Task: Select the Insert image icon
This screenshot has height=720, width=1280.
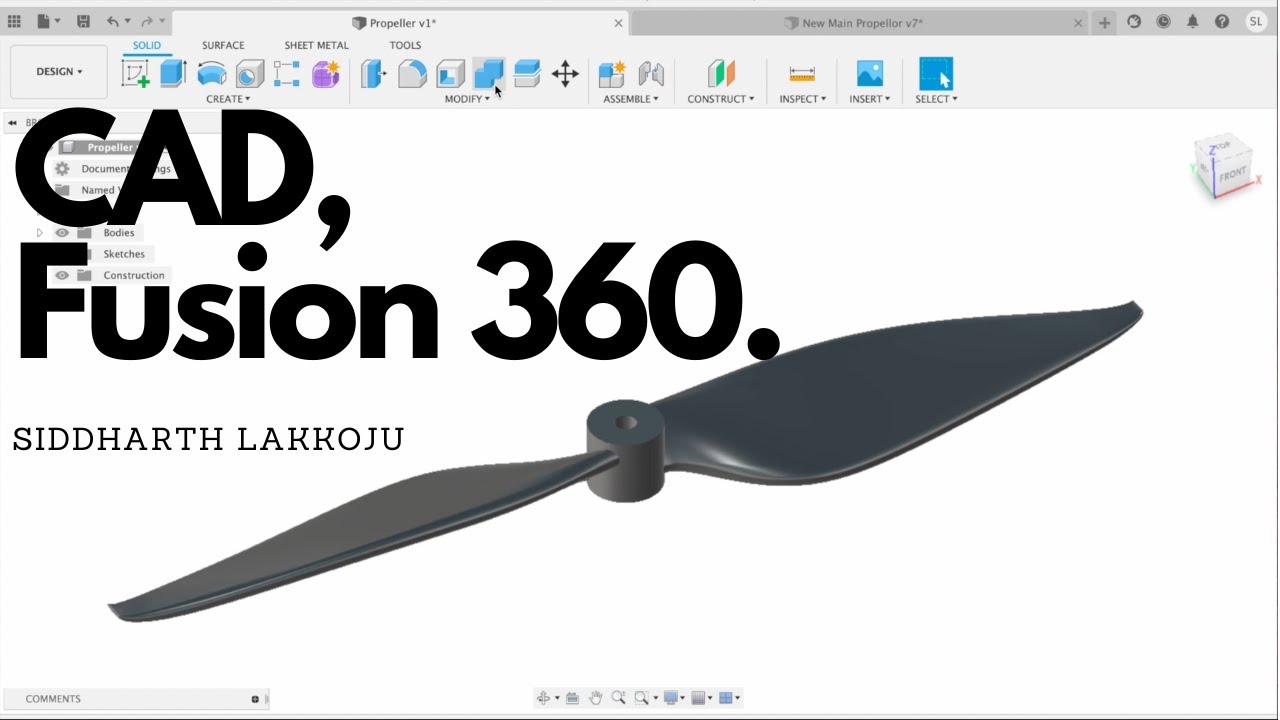Action: 870,73
